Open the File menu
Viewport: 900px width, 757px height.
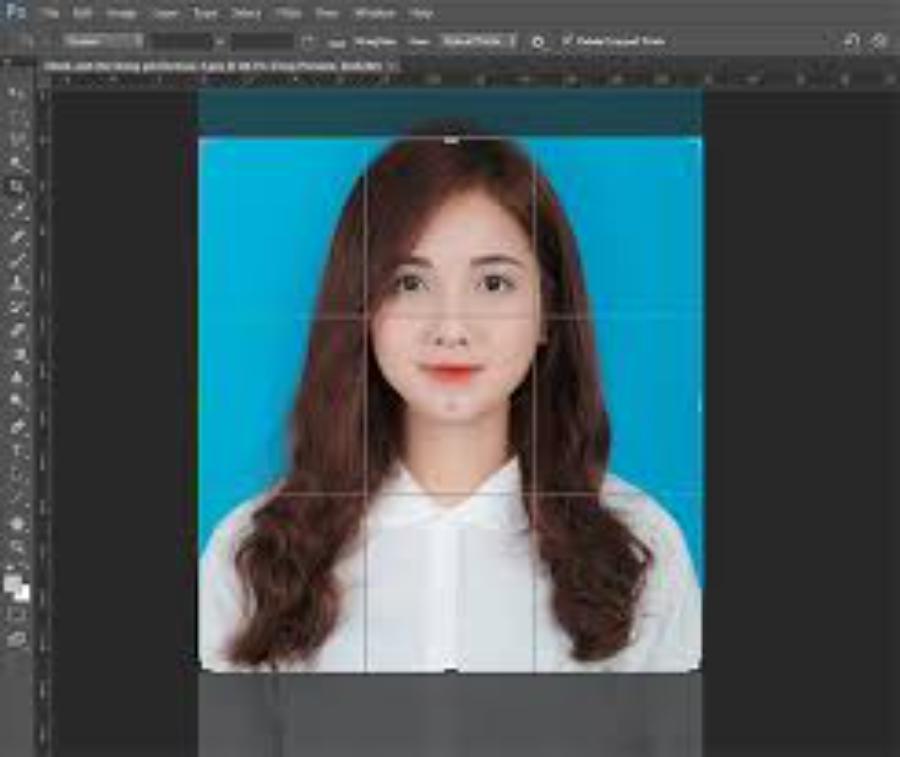(51, 12)
